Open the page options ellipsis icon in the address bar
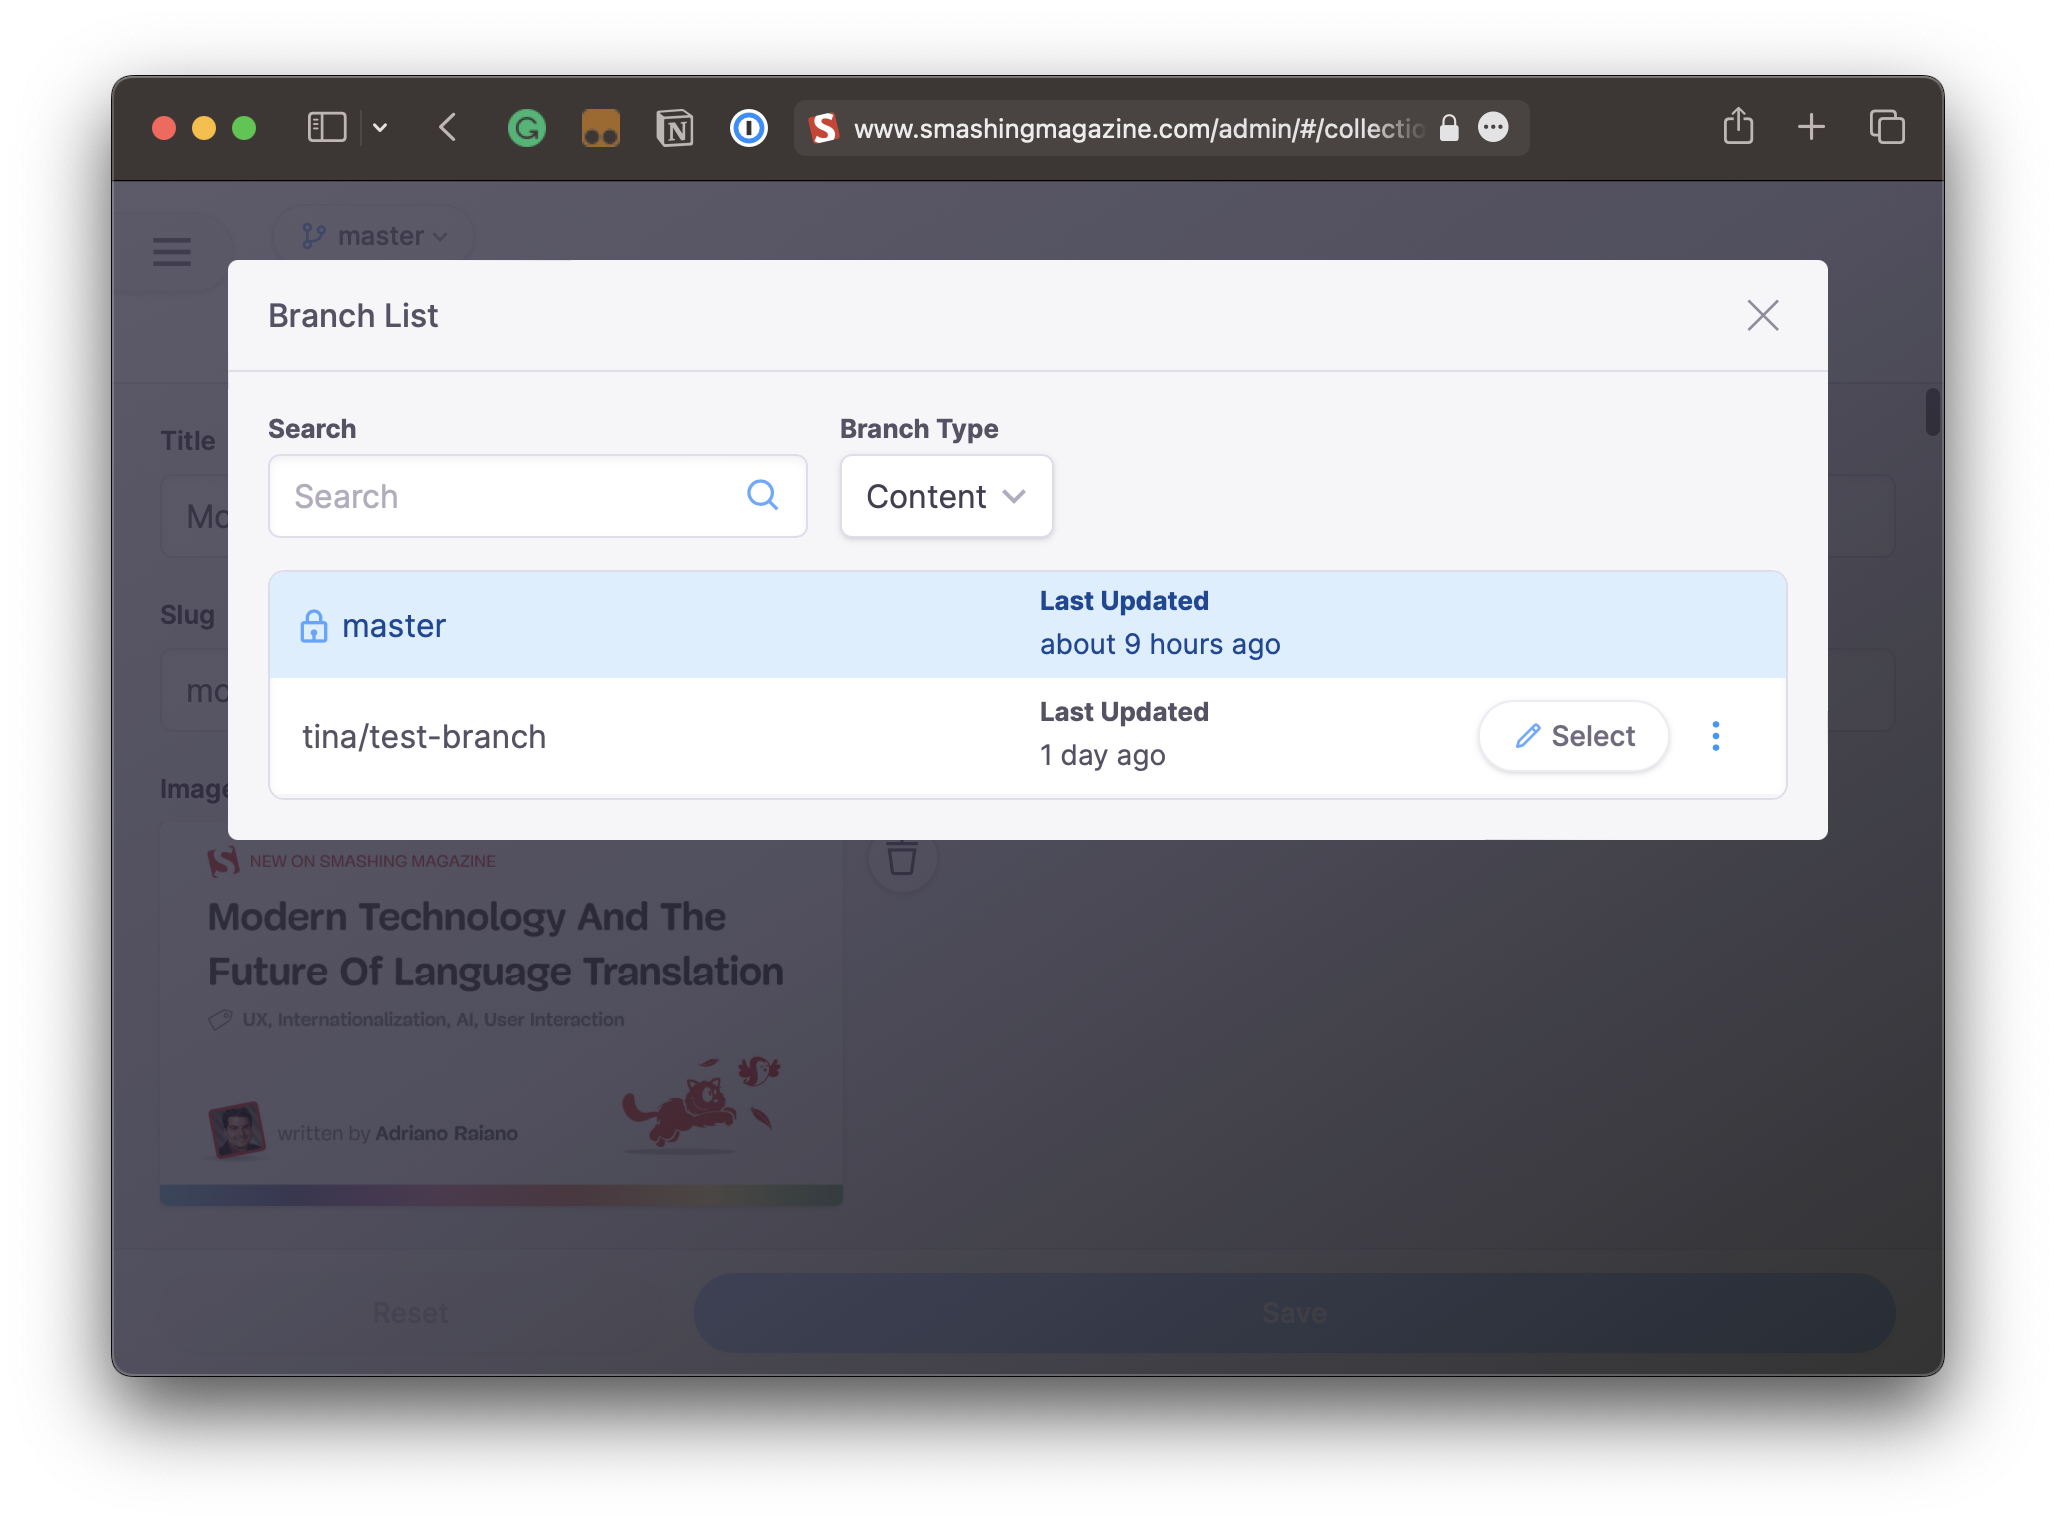Screen dimensions: 2056x1524 pos(1493,128)
